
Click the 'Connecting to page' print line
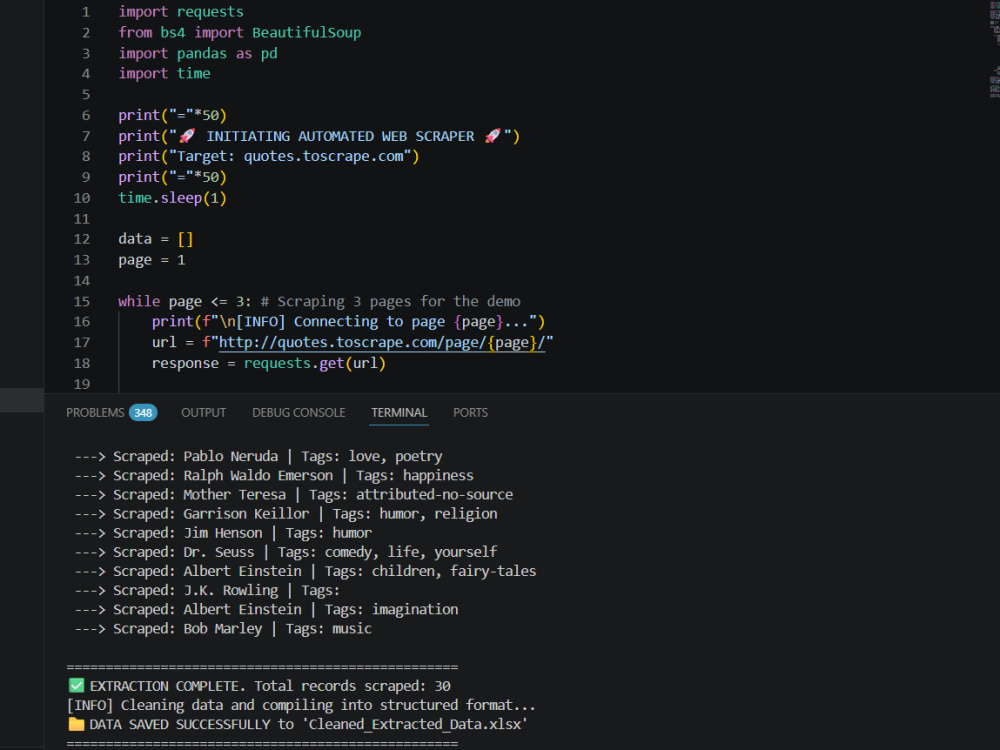pyautogui.click(x=348, y=322)
